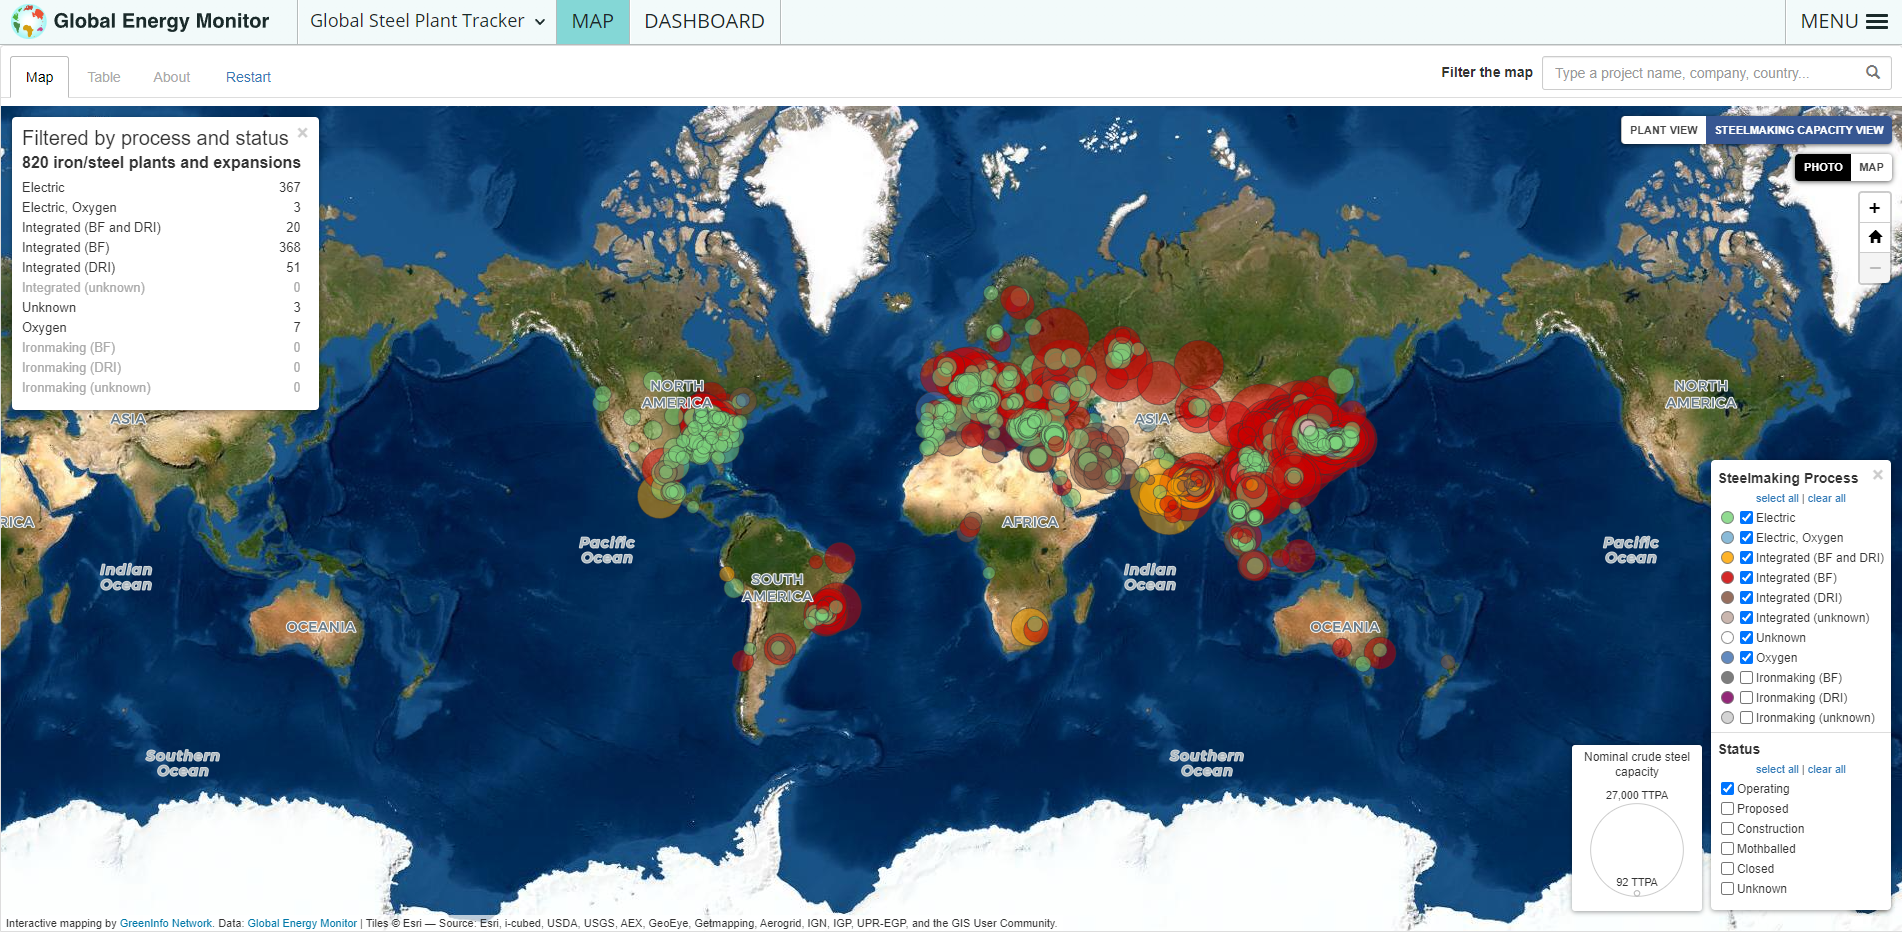Viewport: 1902px width, 932px height.
Task: Click the brown Integrated (DRI) swatch
Action: tap(1727, 598)
